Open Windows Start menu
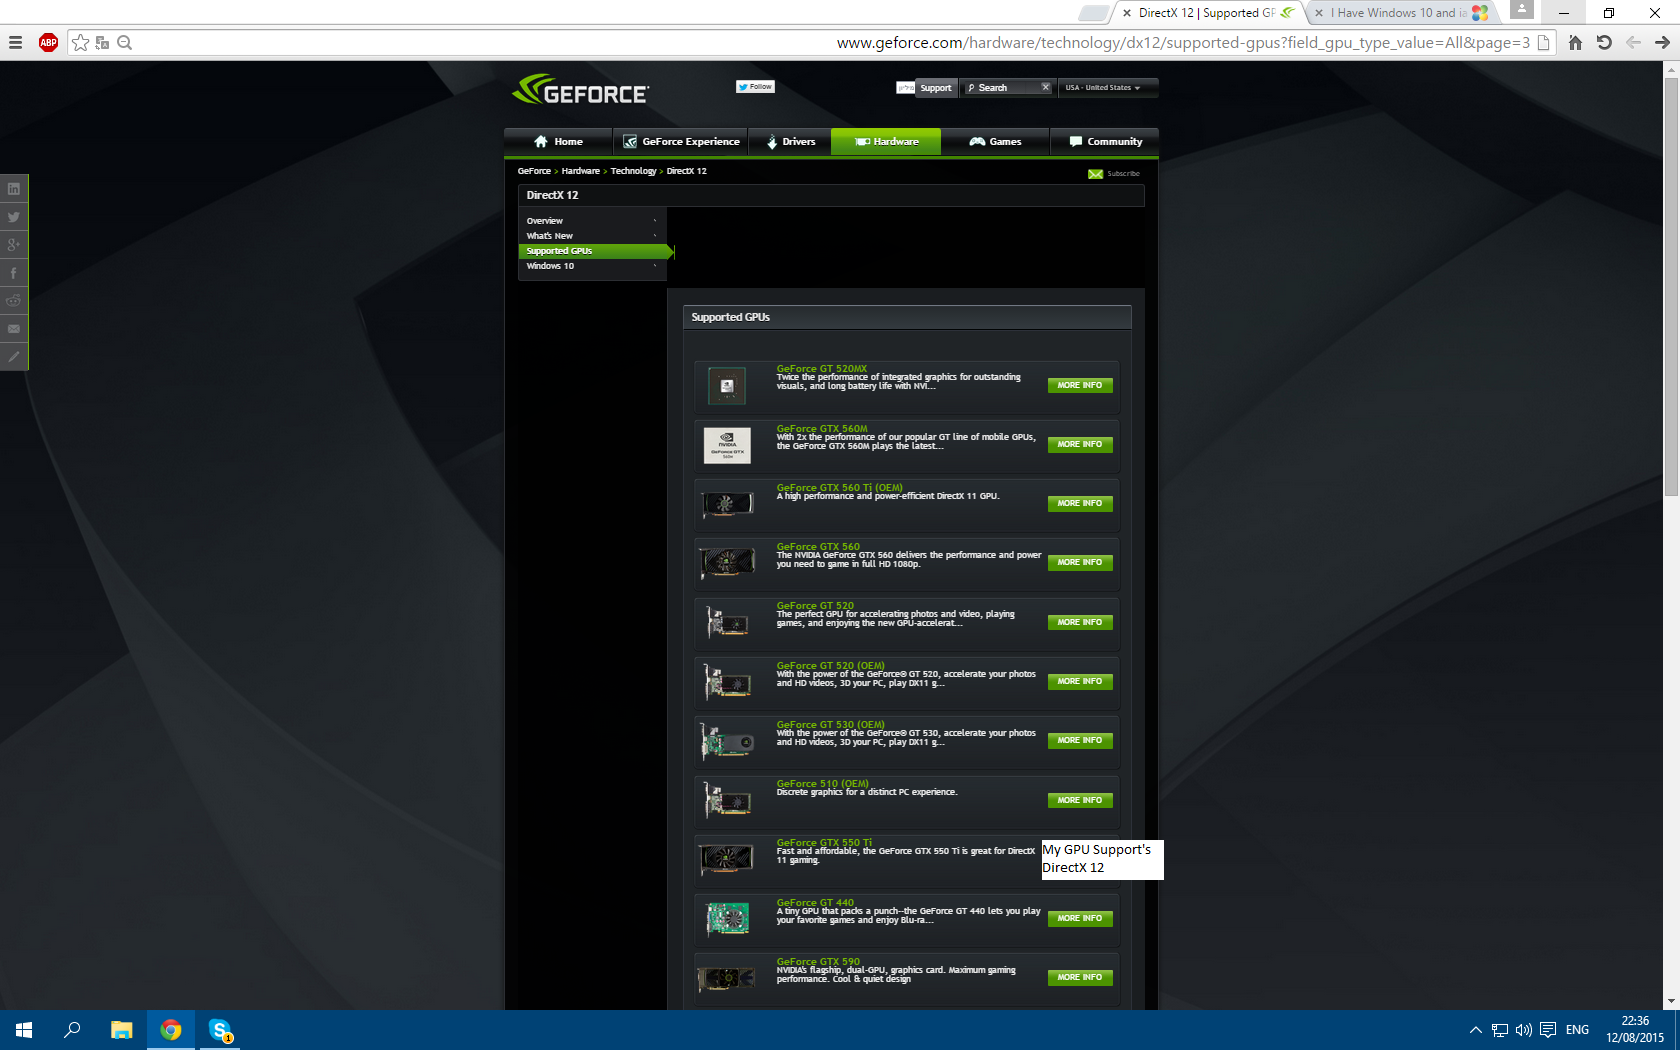The width and height of the screenshot is (1680, 1050). 24,1030
